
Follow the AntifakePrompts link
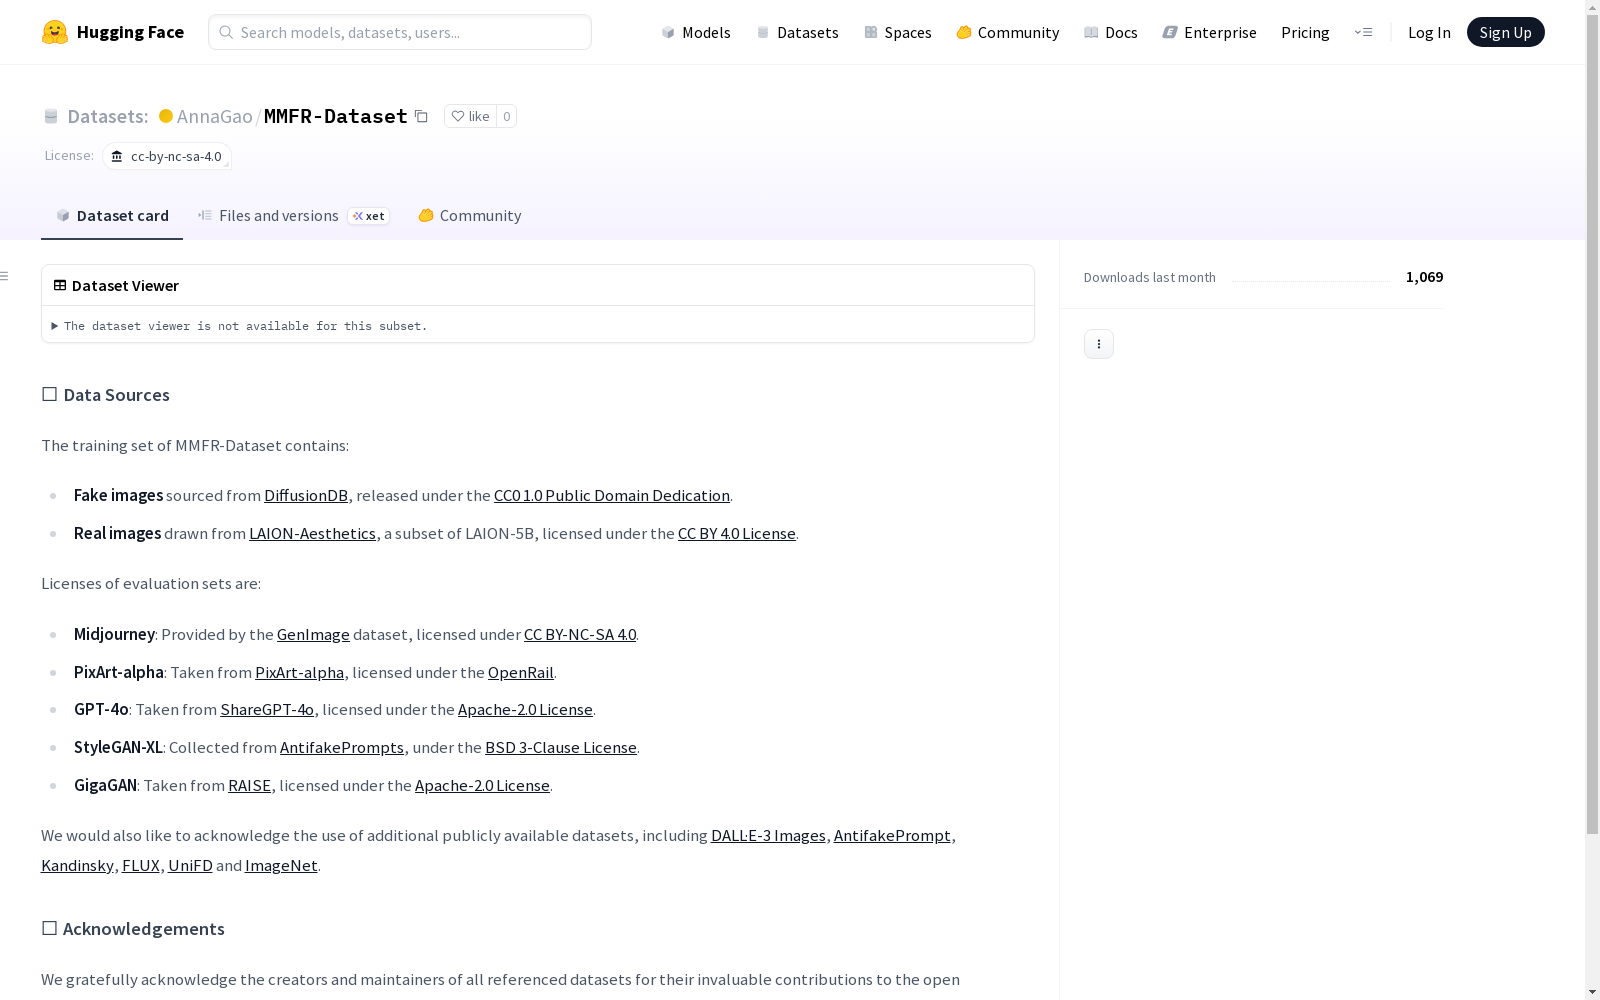click(342, 748)
